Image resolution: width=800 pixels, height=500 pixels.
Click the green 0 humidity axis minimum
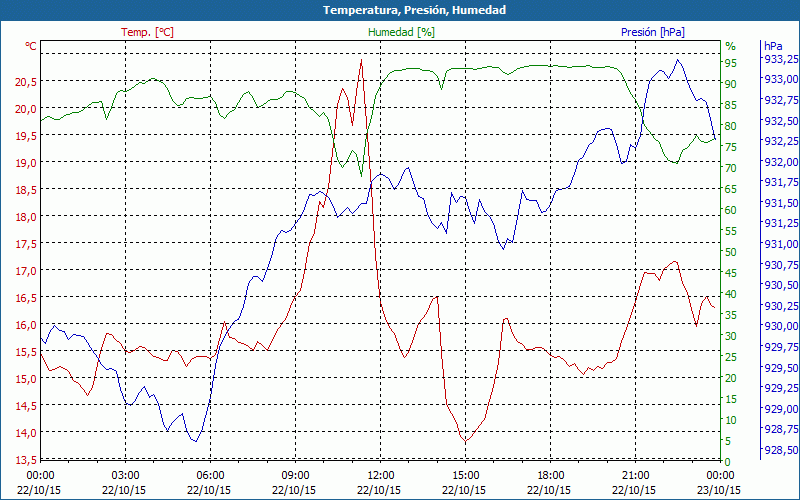[x=728, y=462]
